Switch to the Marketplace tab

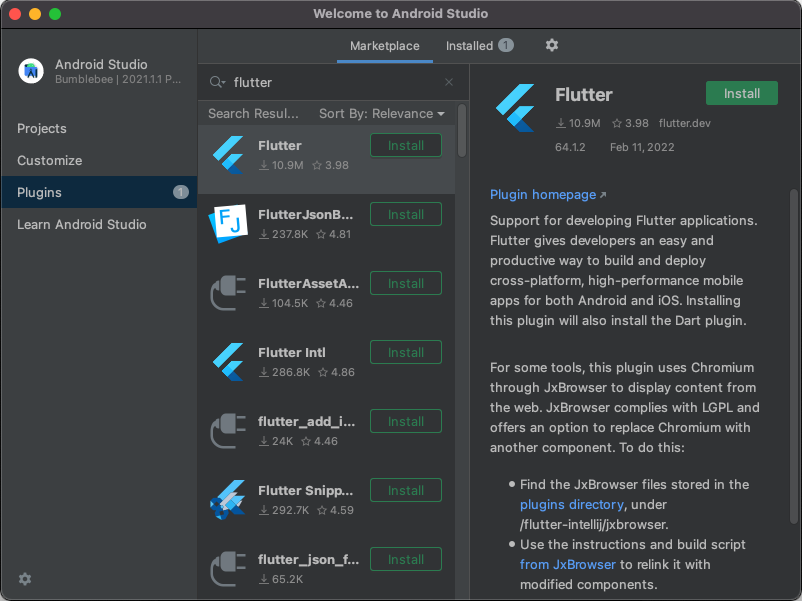[x=385, y=46]
